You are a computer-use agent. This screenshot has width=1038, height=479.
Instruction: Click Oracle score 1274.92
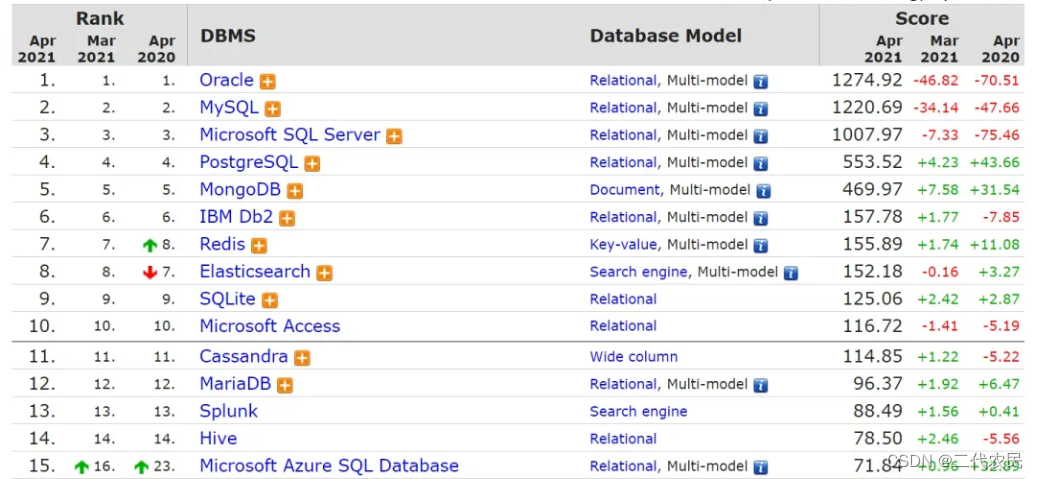pyautogui.click(x=867, y=80)
